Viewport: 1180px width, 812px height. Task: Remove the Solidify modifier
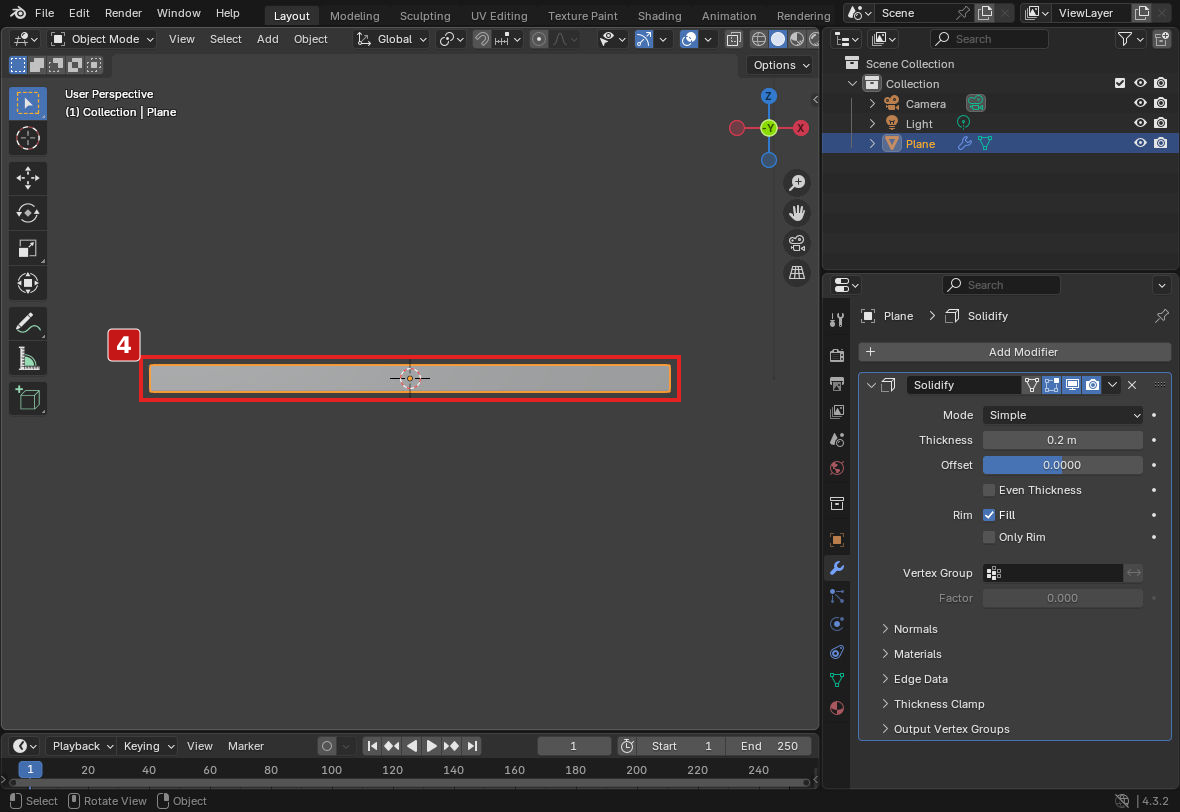(1132, 385)
